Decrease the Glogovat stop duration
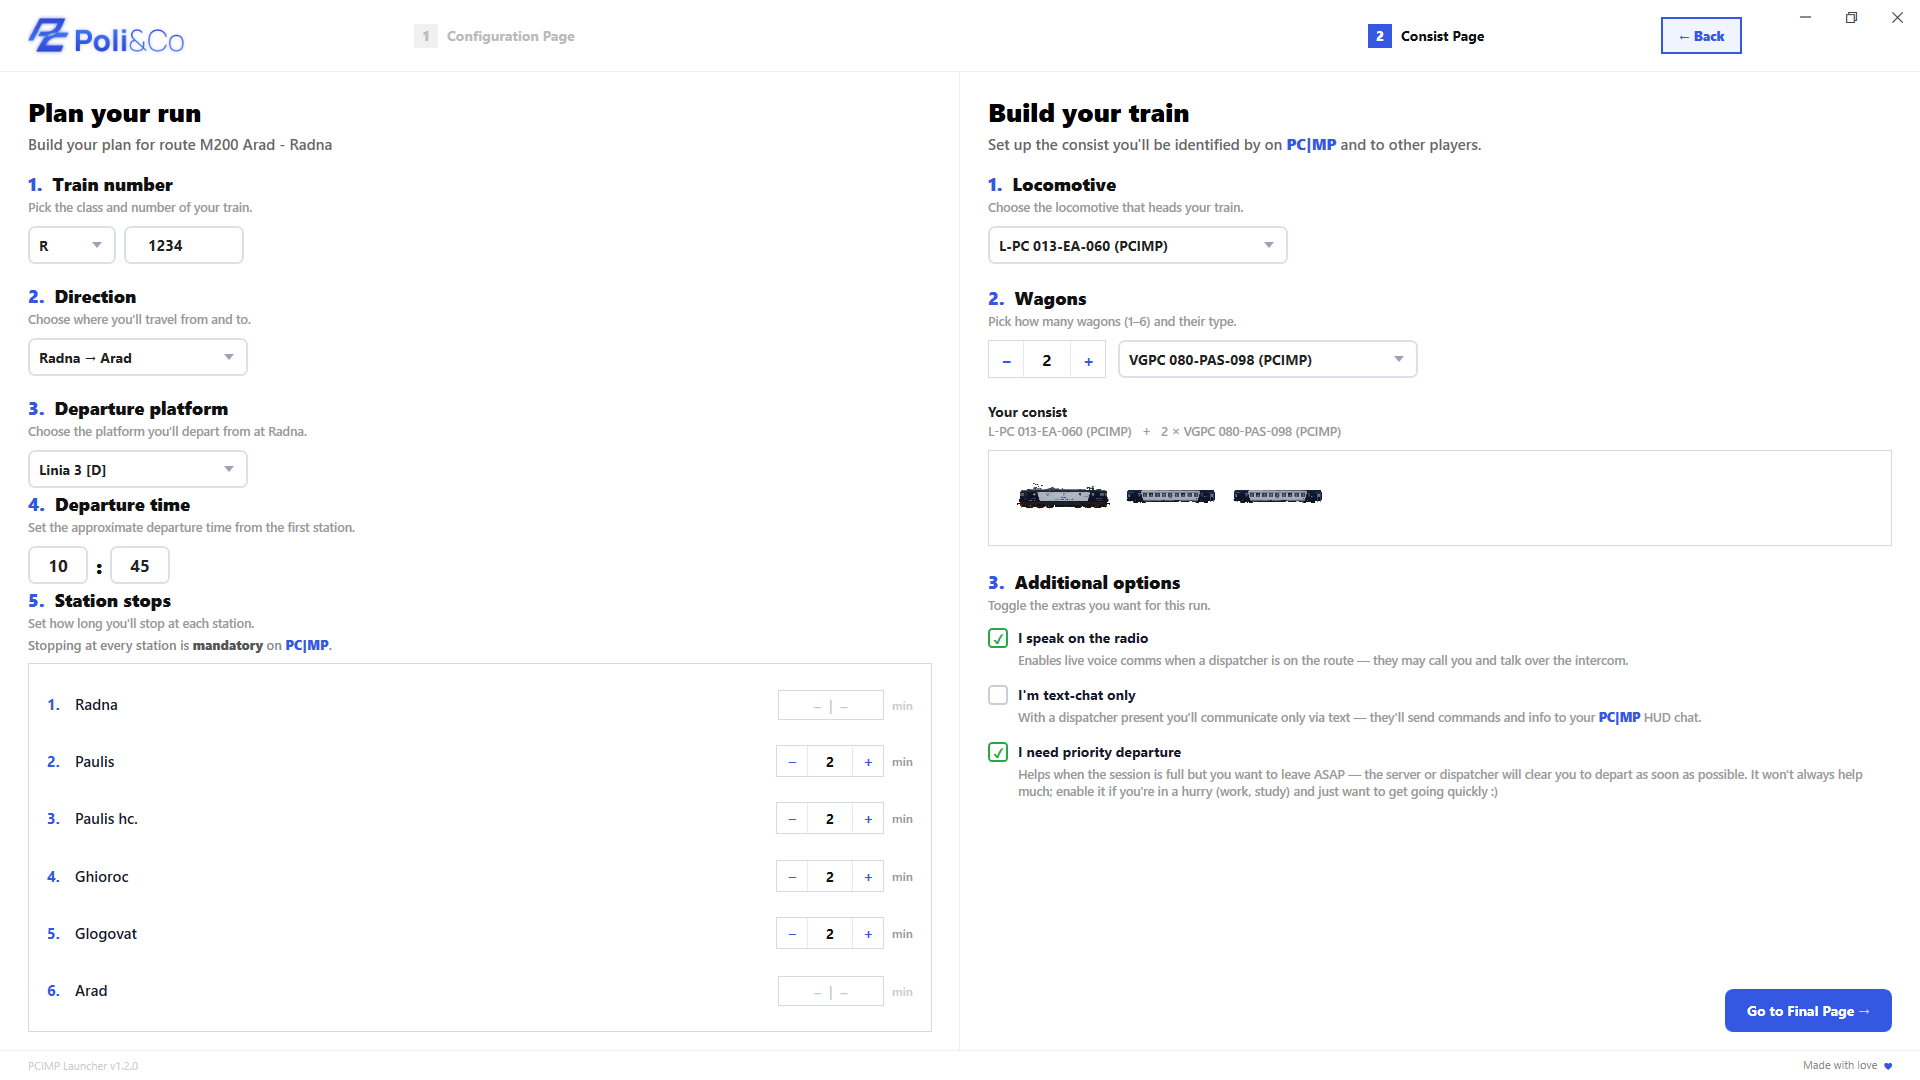Viewport: 1920px width, 1080px height. click(792, 934)
